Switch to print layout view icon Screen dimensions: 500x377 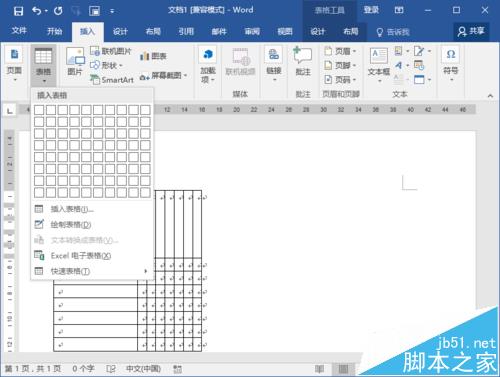343,369
